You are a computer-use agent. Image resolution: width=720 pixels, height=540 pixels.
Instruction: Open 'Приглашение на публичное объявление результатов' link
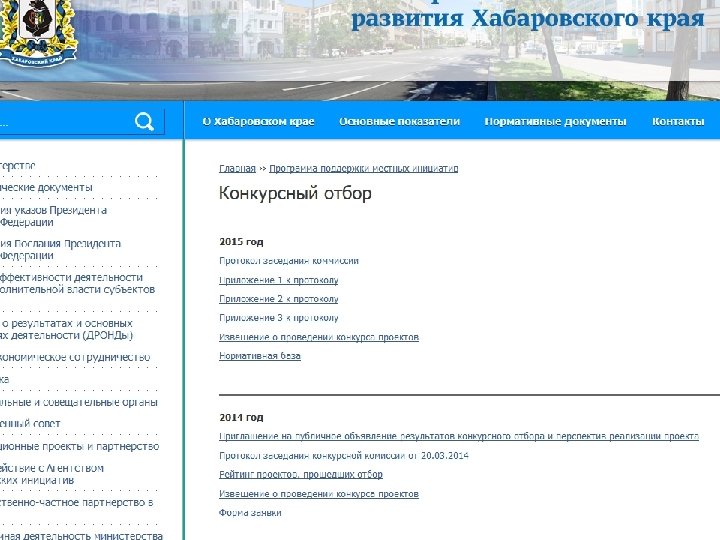459,436
